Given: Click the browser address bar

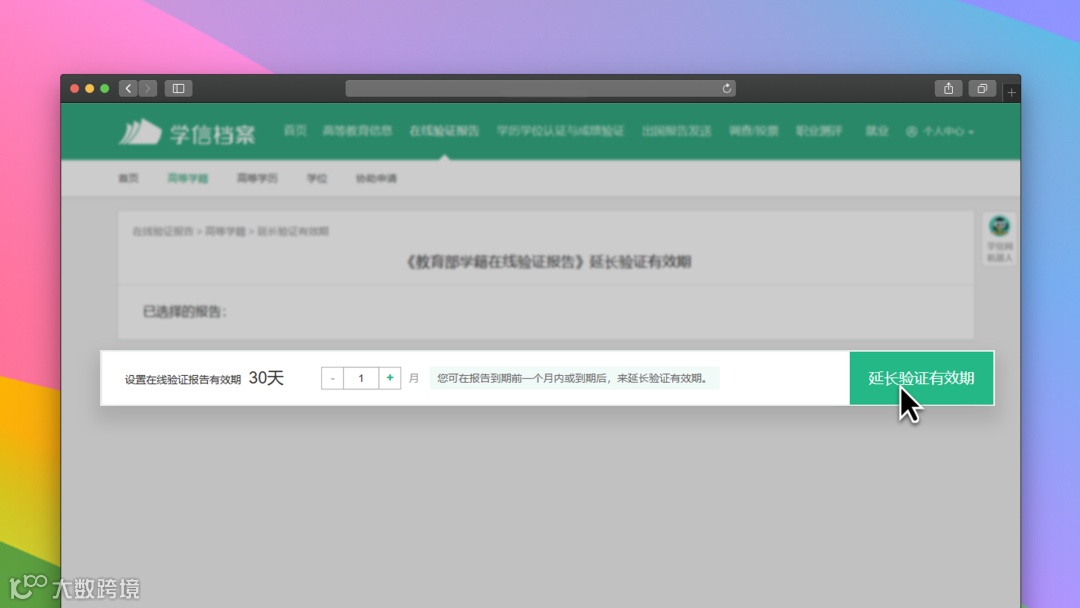Looking at the screenshot, I should [x=541, y=88].
